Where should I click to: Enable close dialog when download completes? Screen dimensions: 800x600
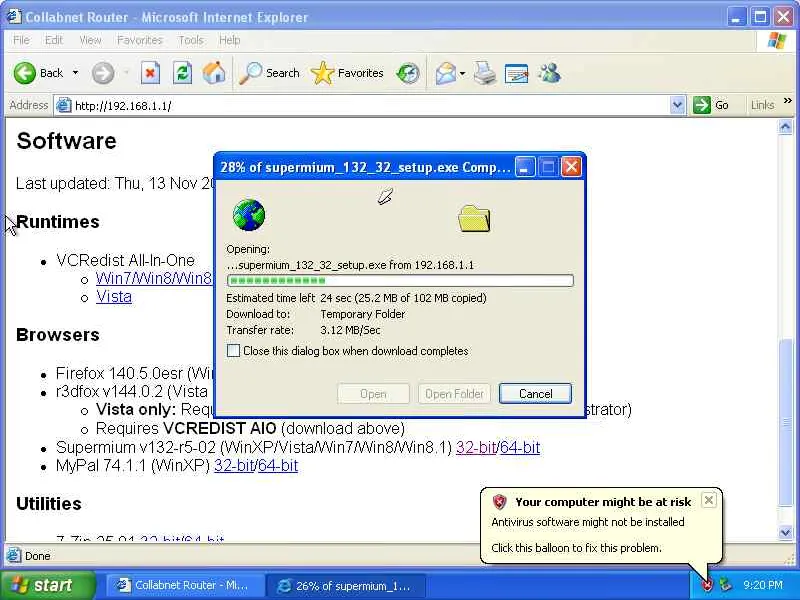tap(233, 351)
